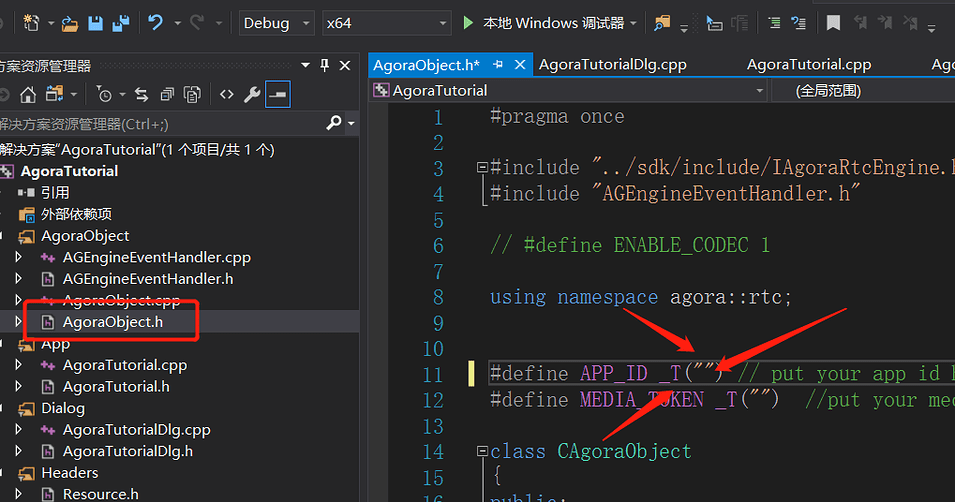Click the View Code angle-brackets icon

(227, 94)
